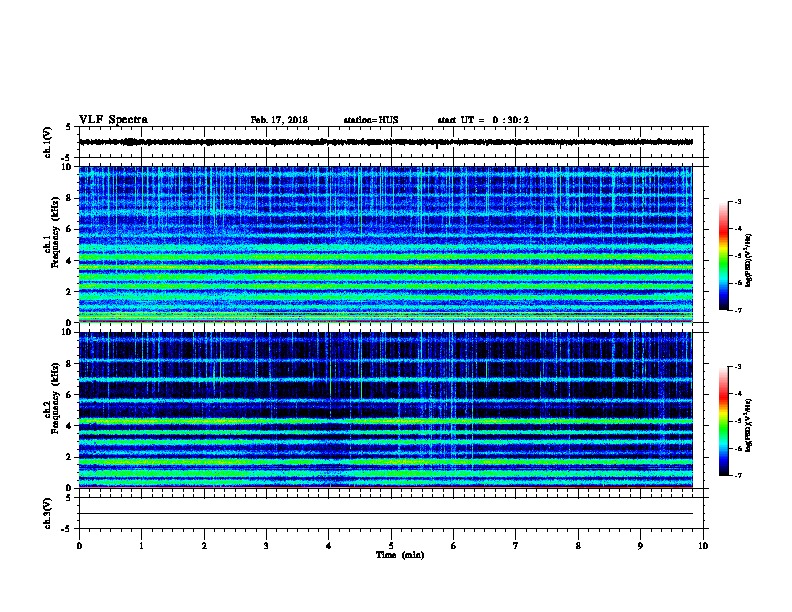Click the '-7' label on ch.2 colorbar
Image resolution: width=792 pixels, height=612 pixels.
(x=737, y=476)
